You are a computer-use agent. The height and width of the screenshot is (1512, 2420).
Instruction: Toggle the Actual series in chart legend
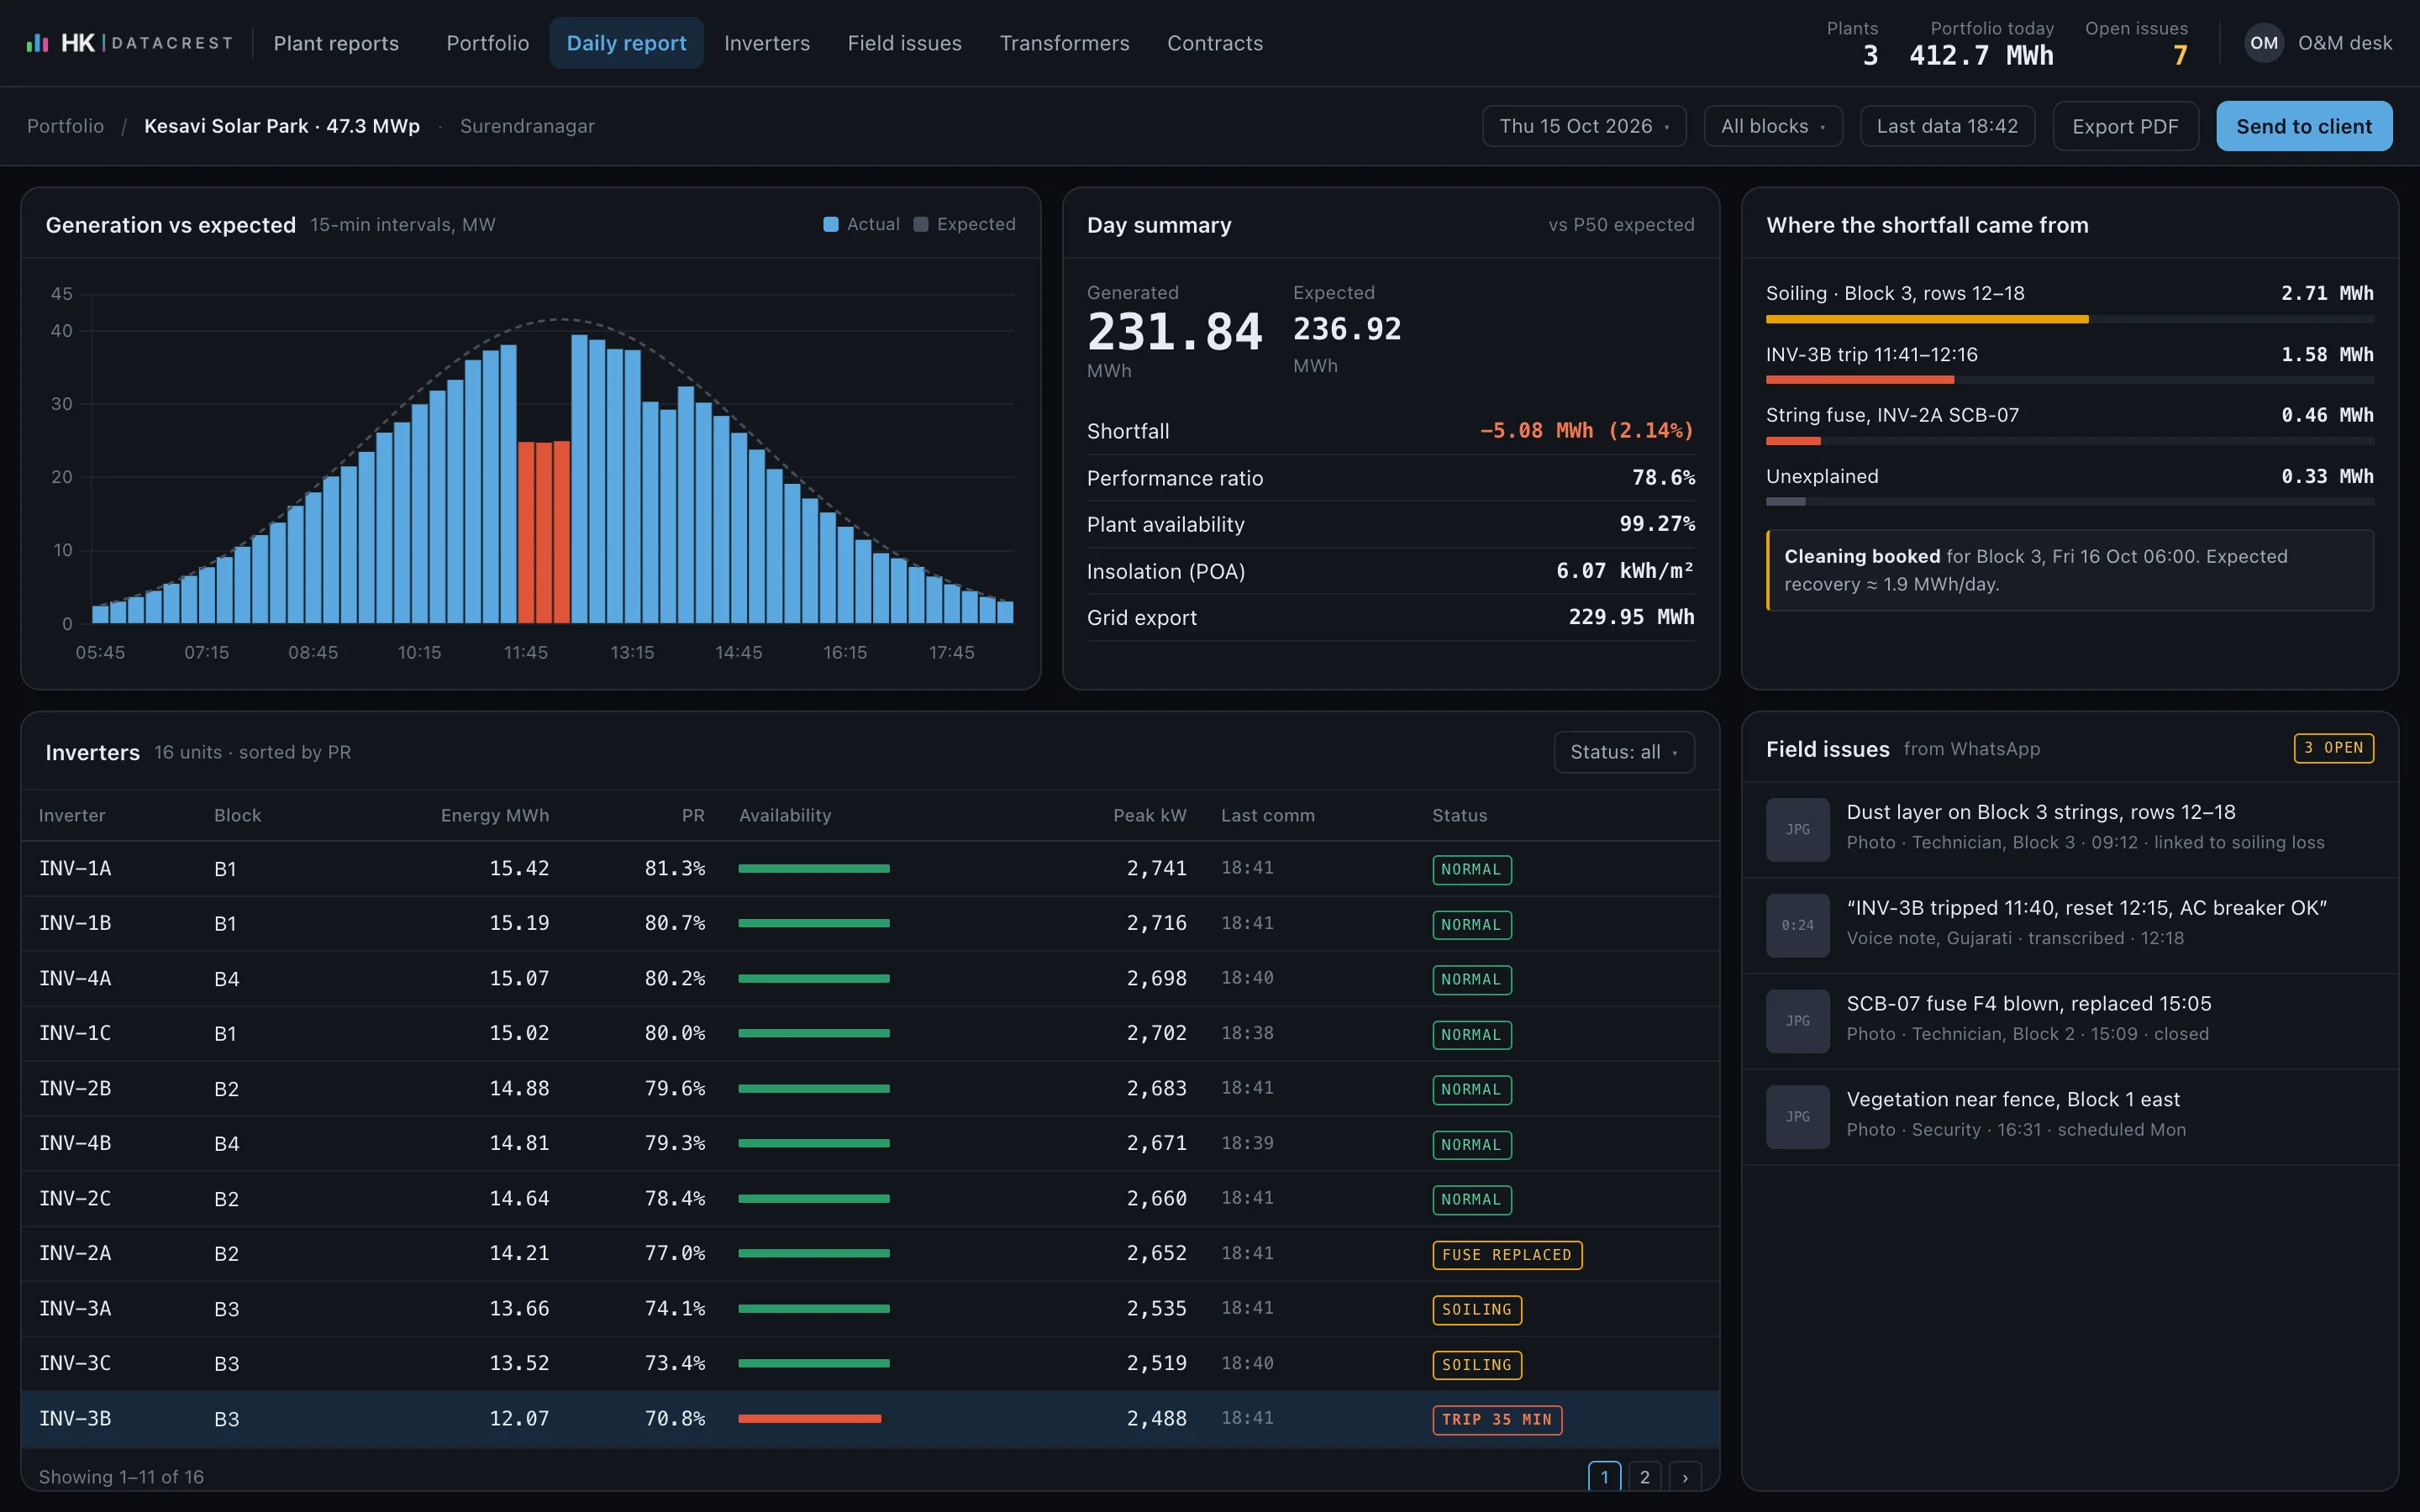[x=861, y=224]
